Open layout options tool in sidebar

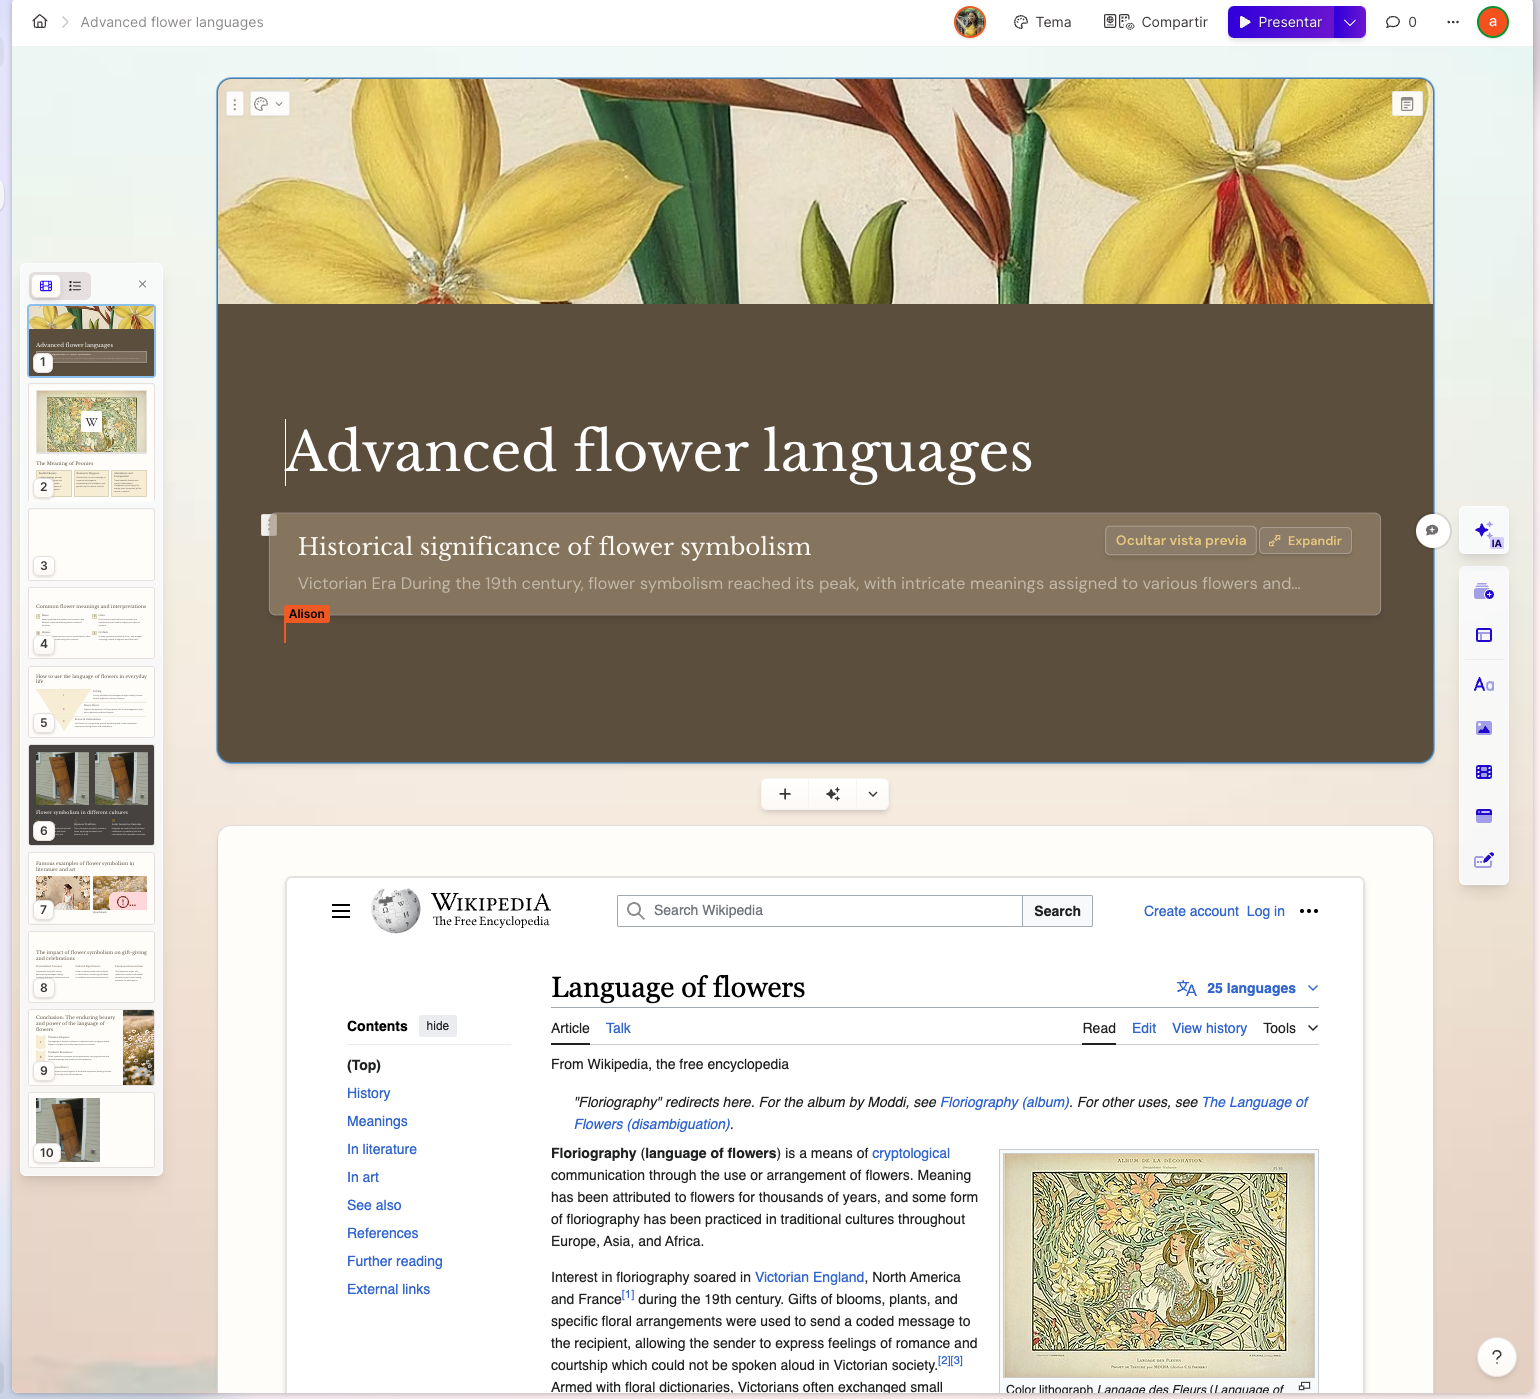pos(1484,635)
